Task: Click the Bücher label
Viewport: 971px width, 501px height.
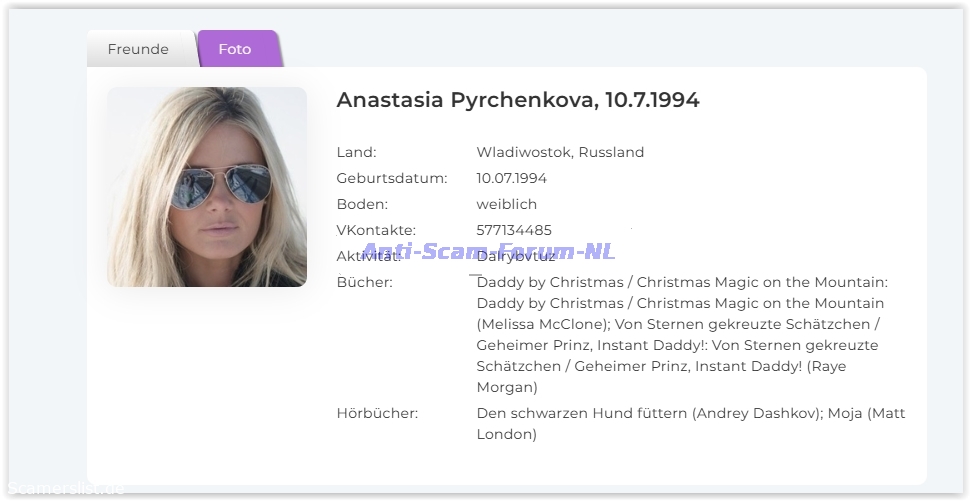Action: click(x=364, y=282)
